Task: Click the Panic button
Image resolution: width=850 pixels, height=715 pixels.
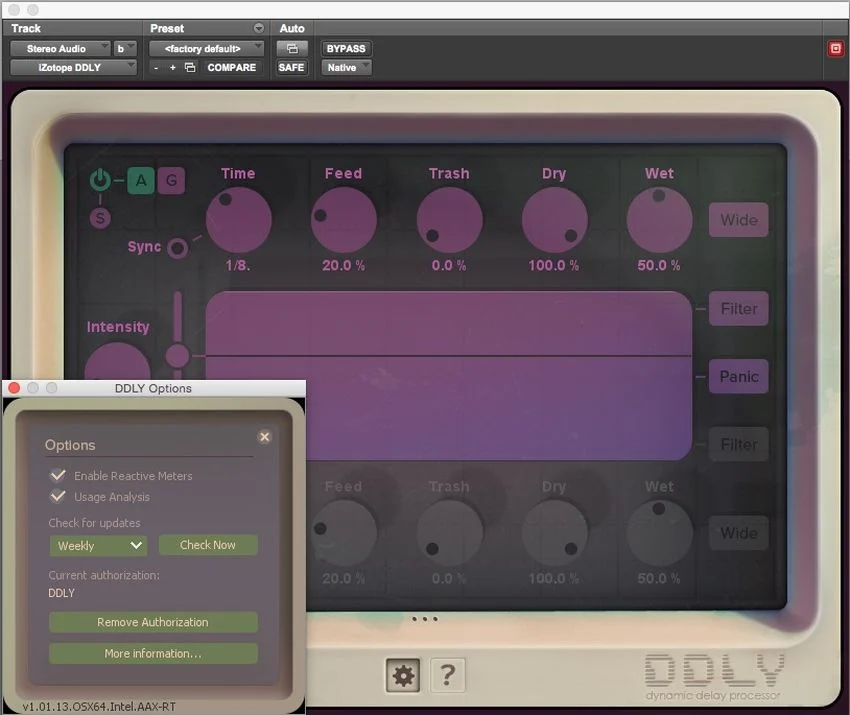Action: 739,376
